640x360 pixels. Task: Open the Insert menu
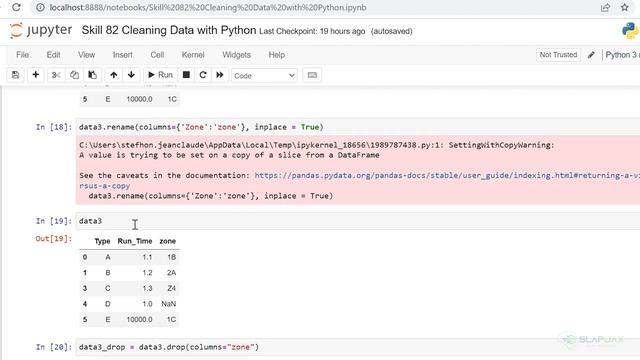tap(122, 55)
